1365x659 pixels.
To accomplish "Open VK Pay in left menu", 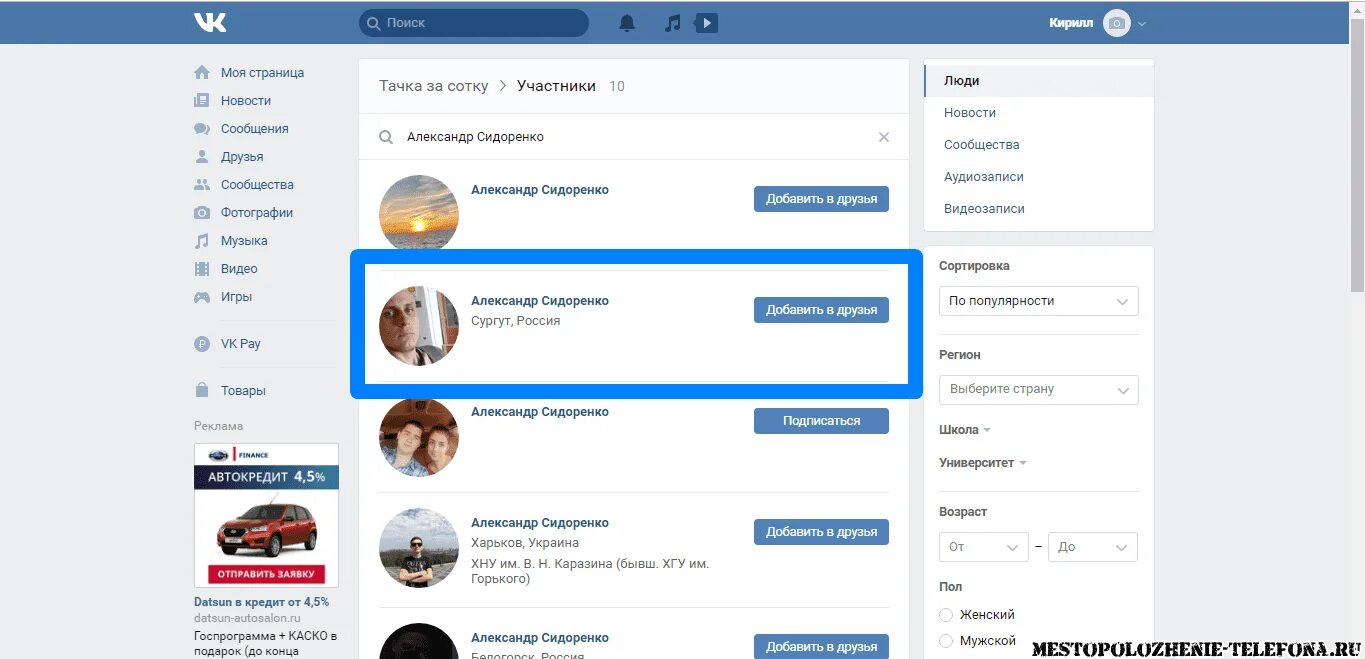I will (241, 344).
